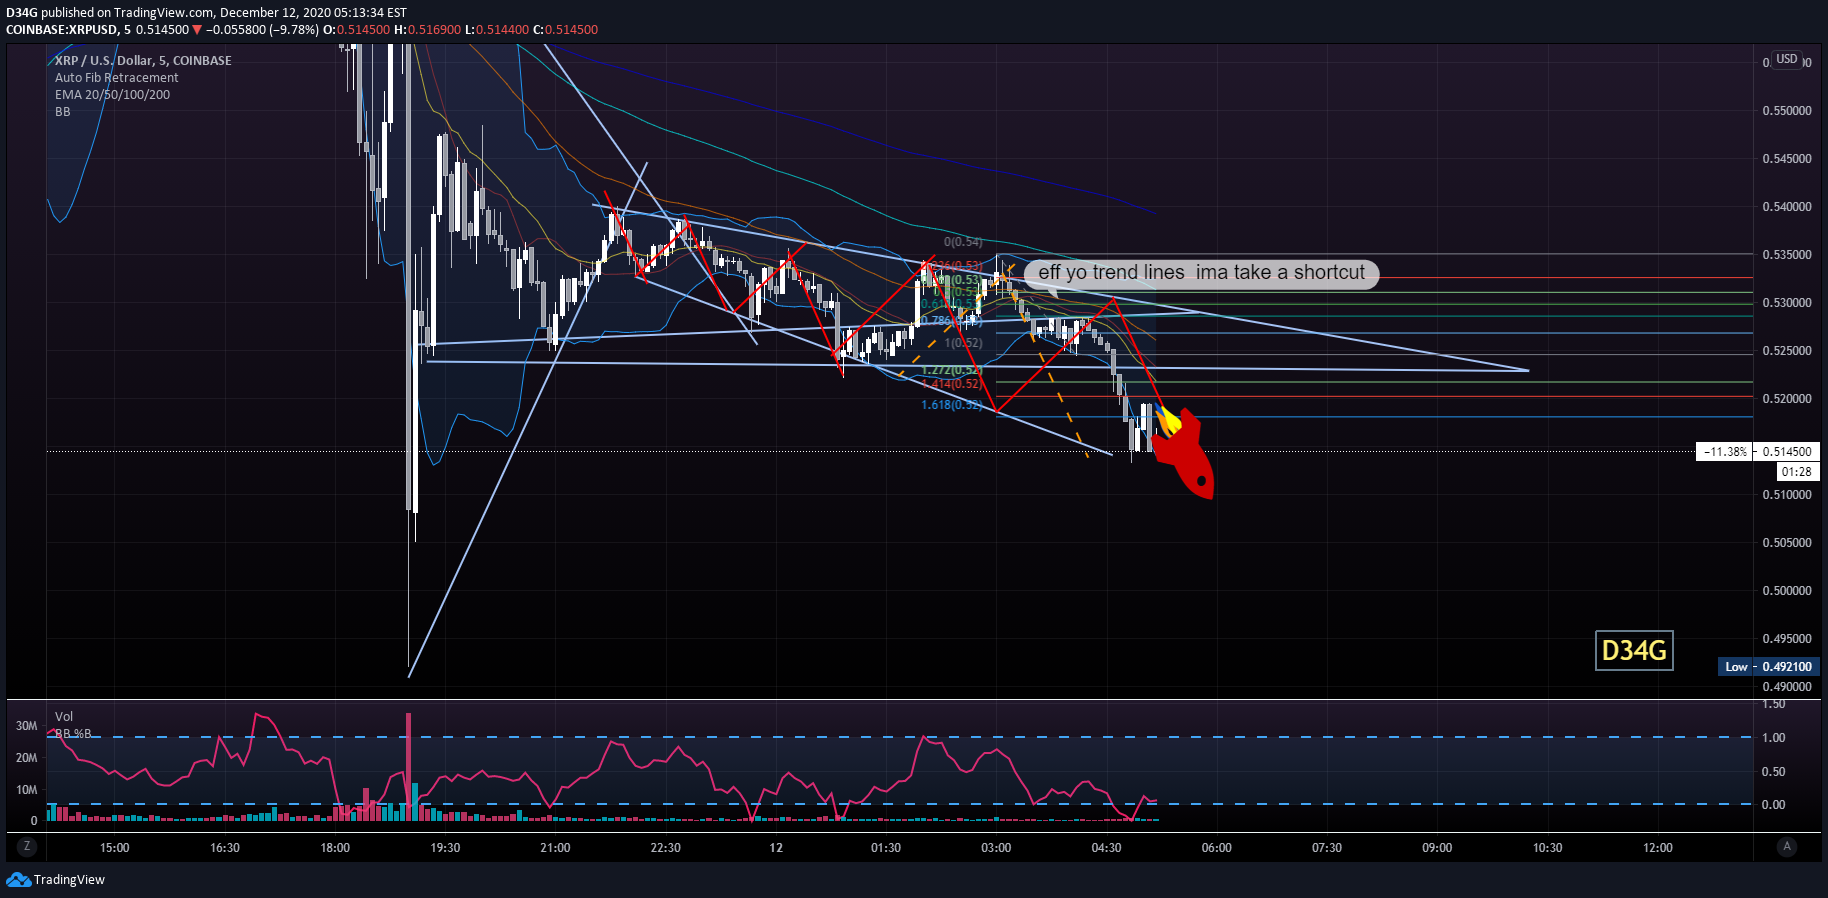Open the USD currency selector

1787,59
